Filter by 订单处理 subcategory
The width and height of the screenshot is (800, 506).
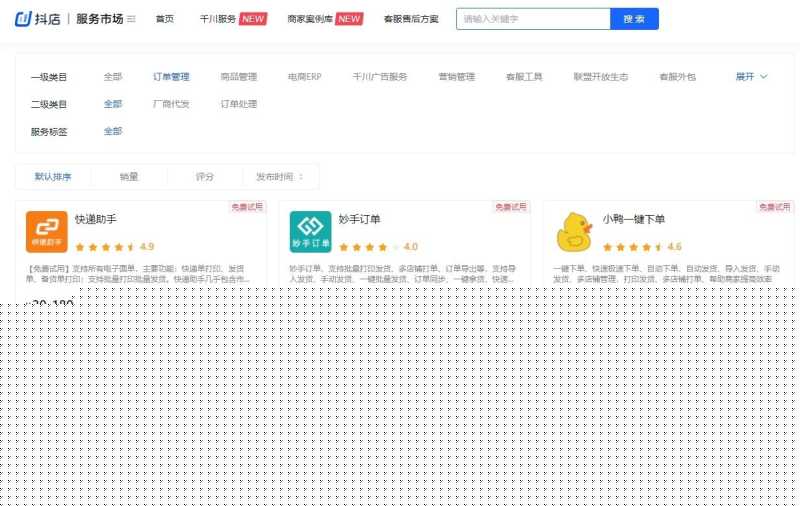click(239, 104)
